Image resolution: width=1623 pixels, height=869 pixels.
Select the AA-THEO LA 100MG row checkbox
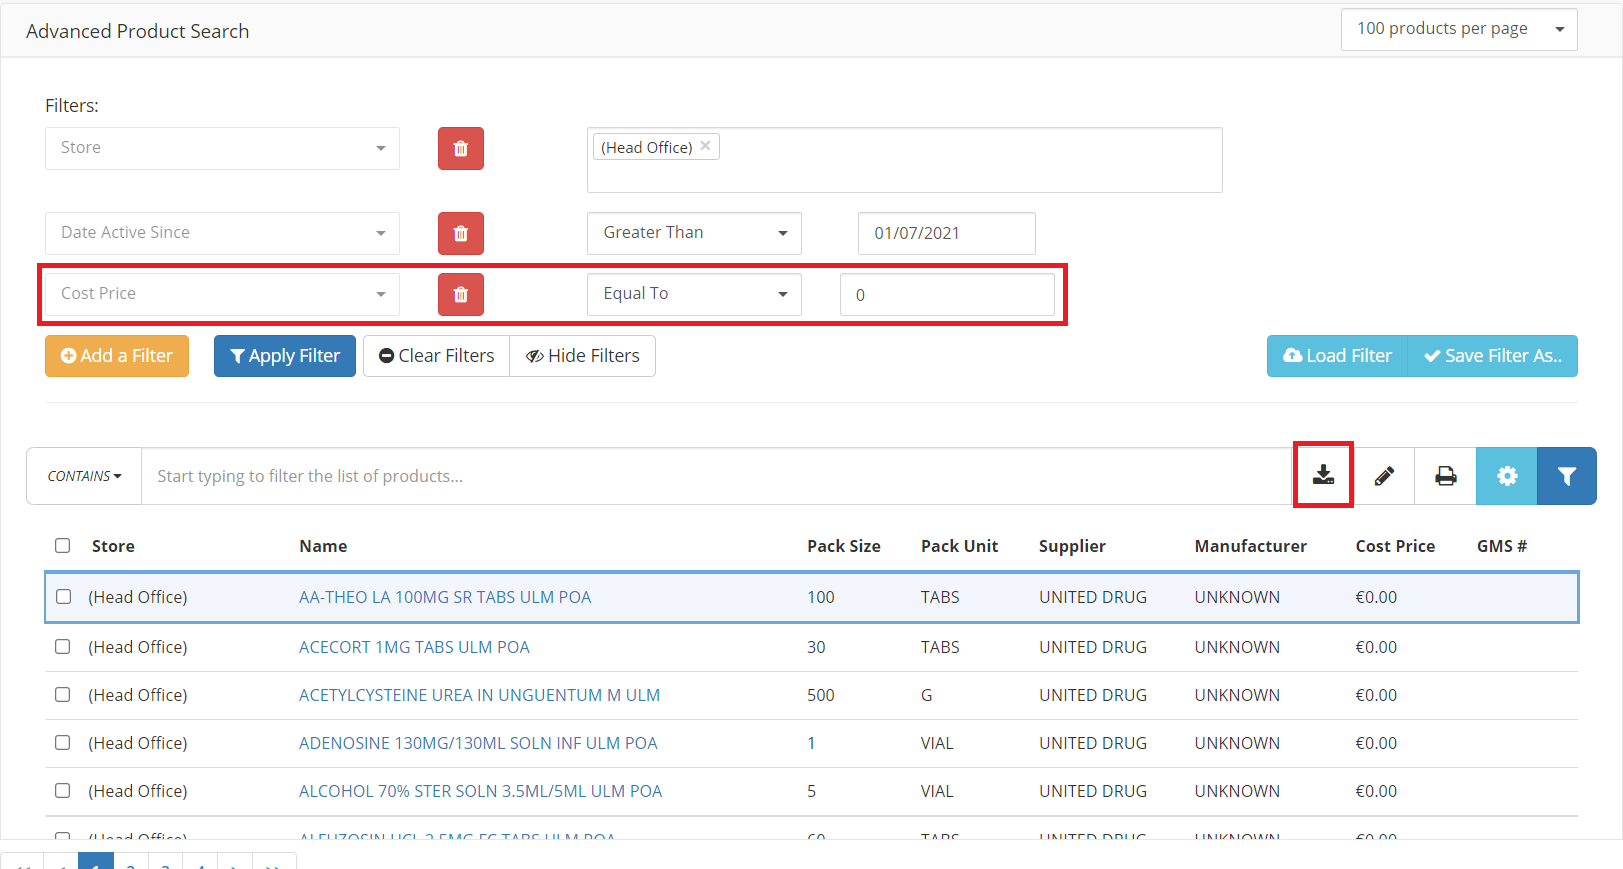click(63, 597)
